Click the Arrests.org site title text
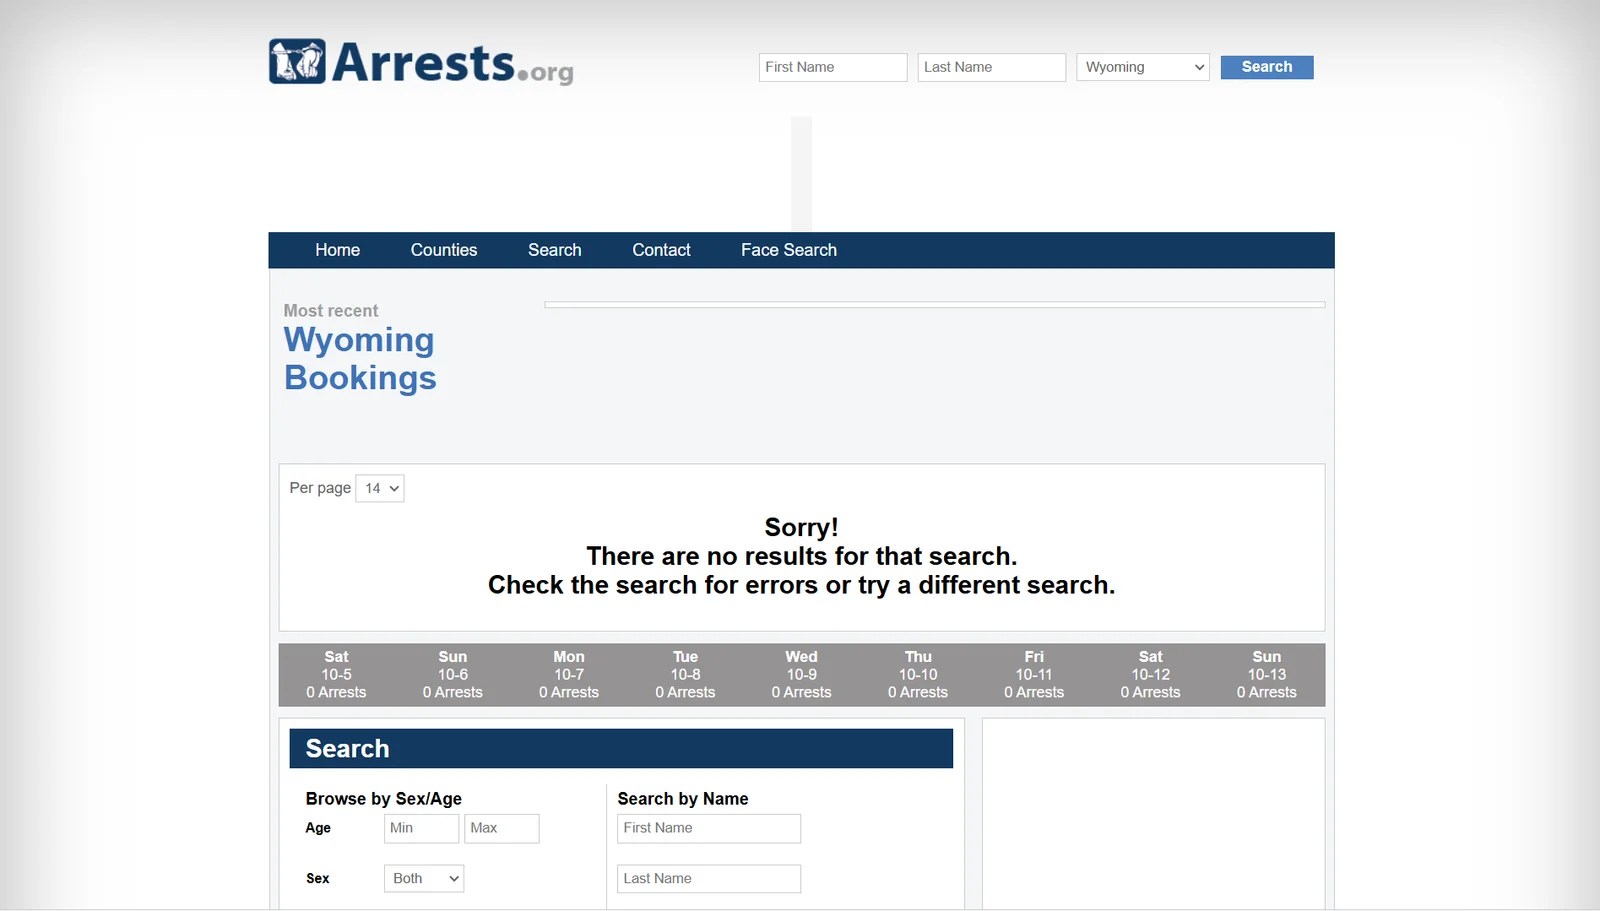Image resolution: width=1600 pixels, height=911 pixels. (452, 63)
